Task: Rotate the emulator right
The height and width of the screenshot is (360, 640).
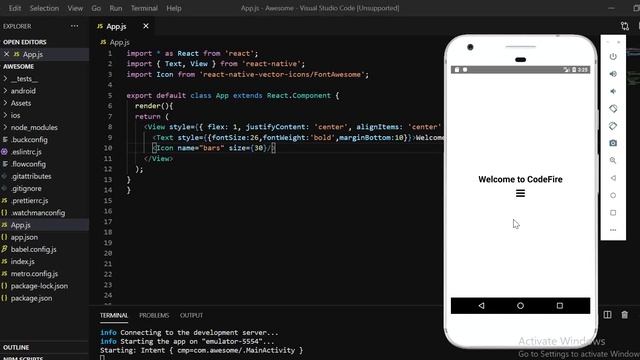Action: tap(613, 126)
